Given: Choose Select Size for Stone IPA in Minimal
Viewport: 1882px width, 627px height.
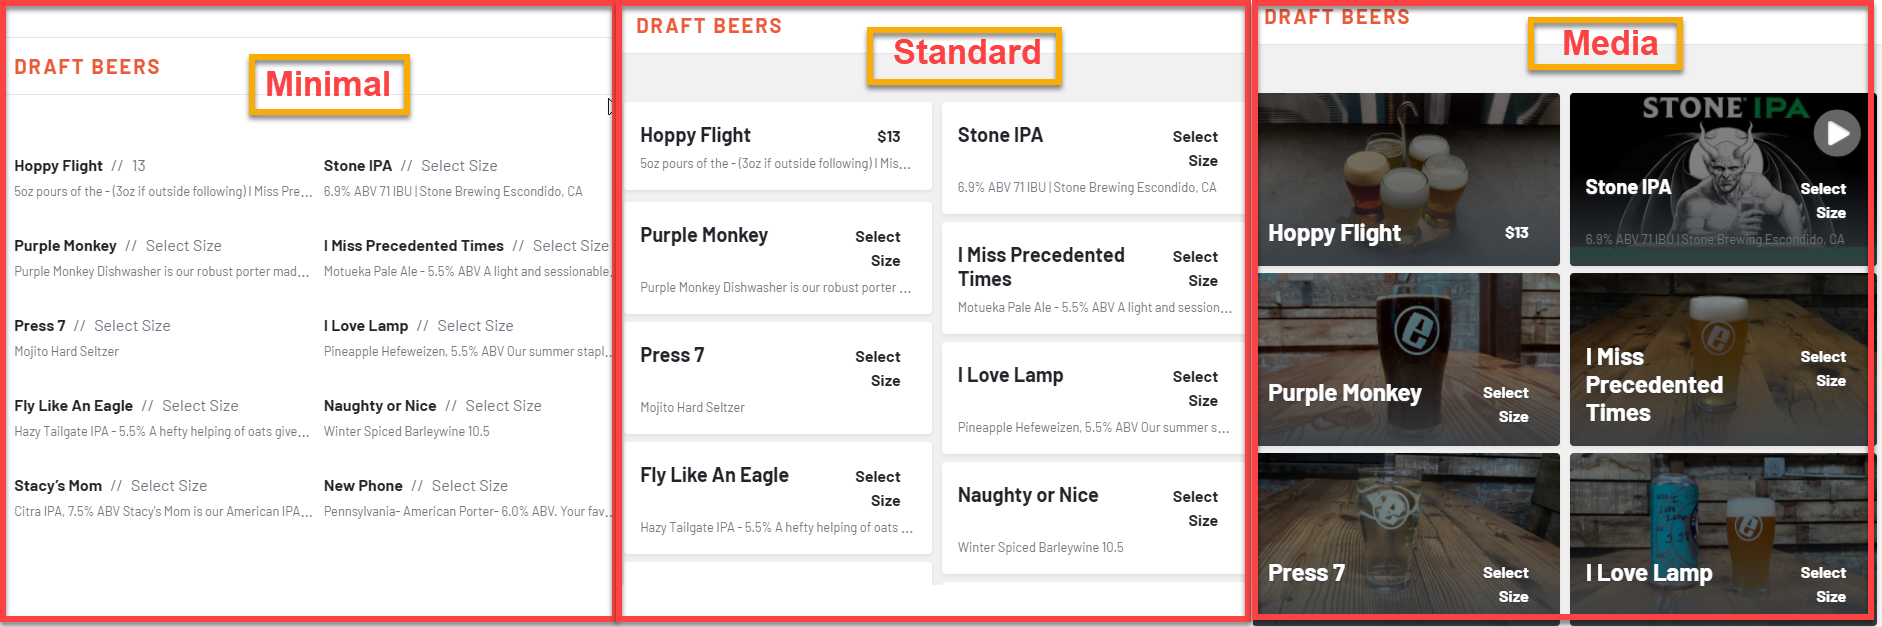Looking at the screenshot, I should (459, 166).
